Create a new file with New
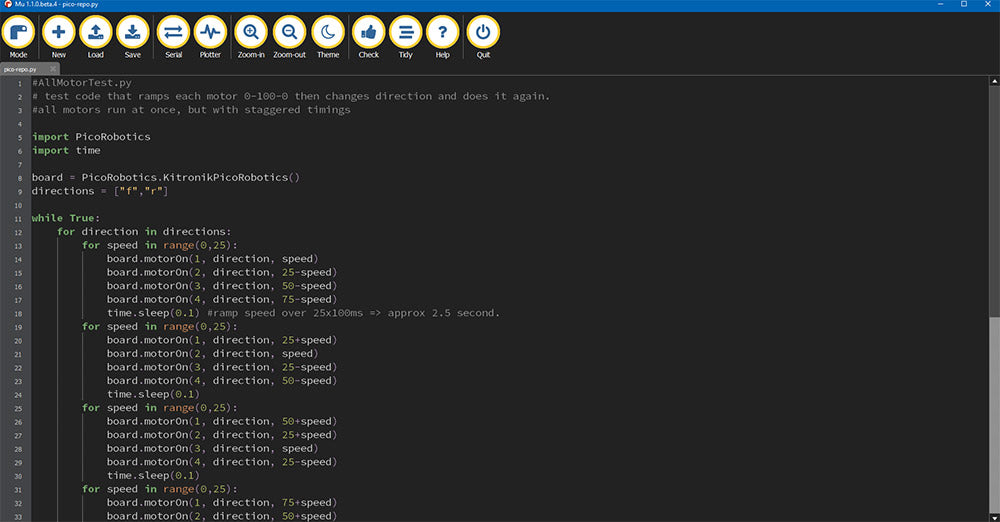This screenshot has width=1000, height=522. (x=58, y=33)
